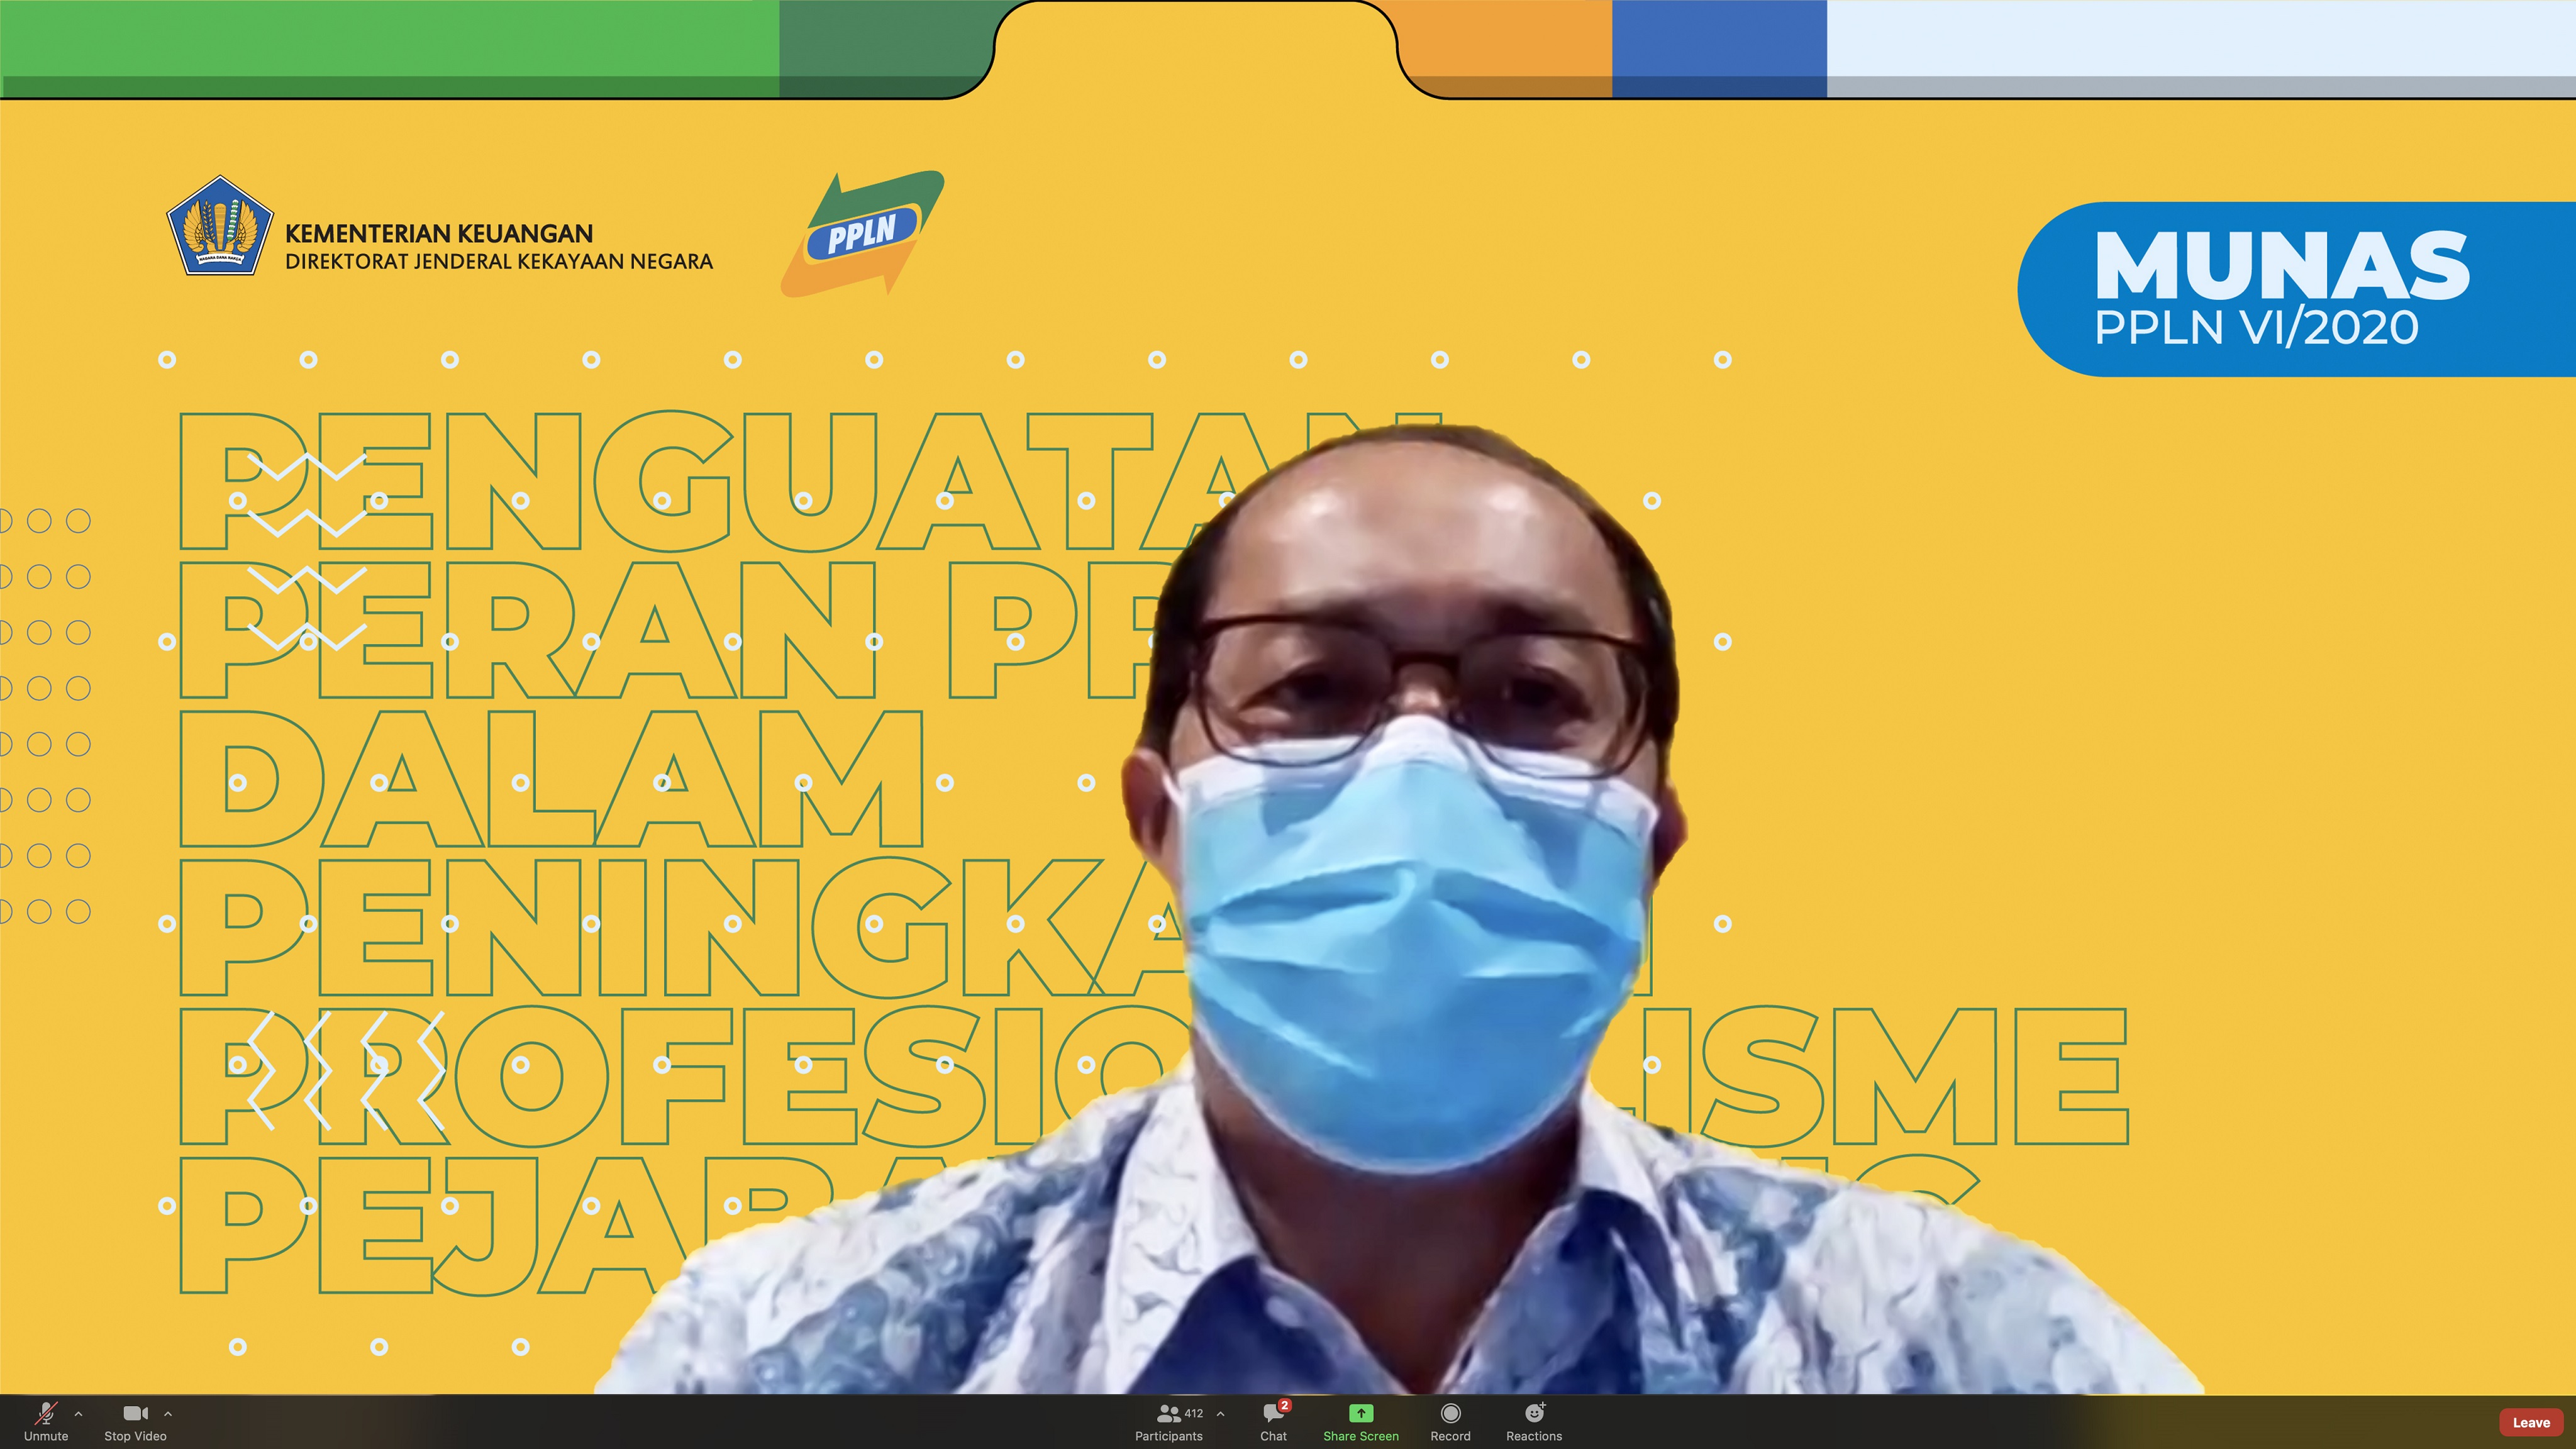This screenshot has height=1449, width=2576.
Task: Click the "Chat" label text
Action: point(1273,1436)
